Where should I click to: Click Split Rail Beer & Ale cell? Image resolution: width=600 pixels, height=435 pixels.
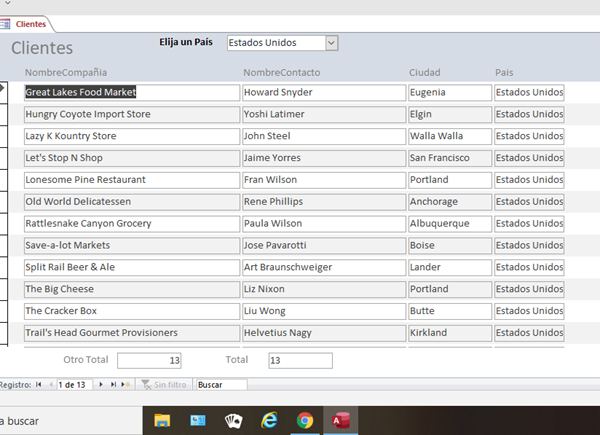(x=132, y=267)
